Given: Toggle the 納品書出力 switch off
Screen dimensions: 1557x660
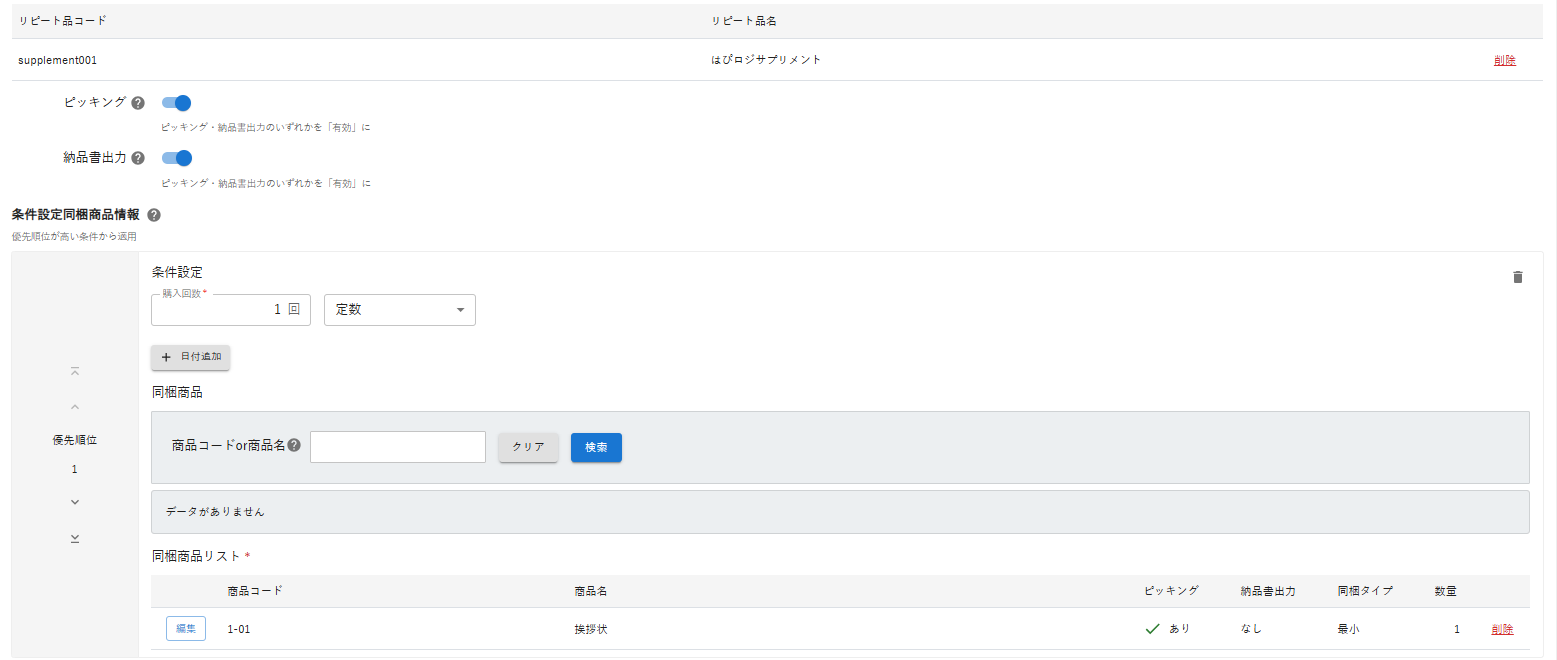Looking at the screenshot, I should pos(177,157).
